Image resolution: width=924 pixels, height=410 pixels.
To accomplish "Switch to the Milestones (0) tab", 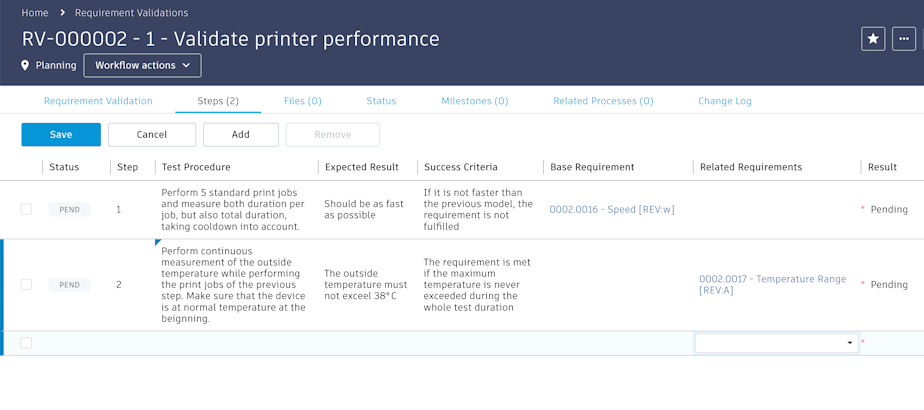I will tap(475, 101).
